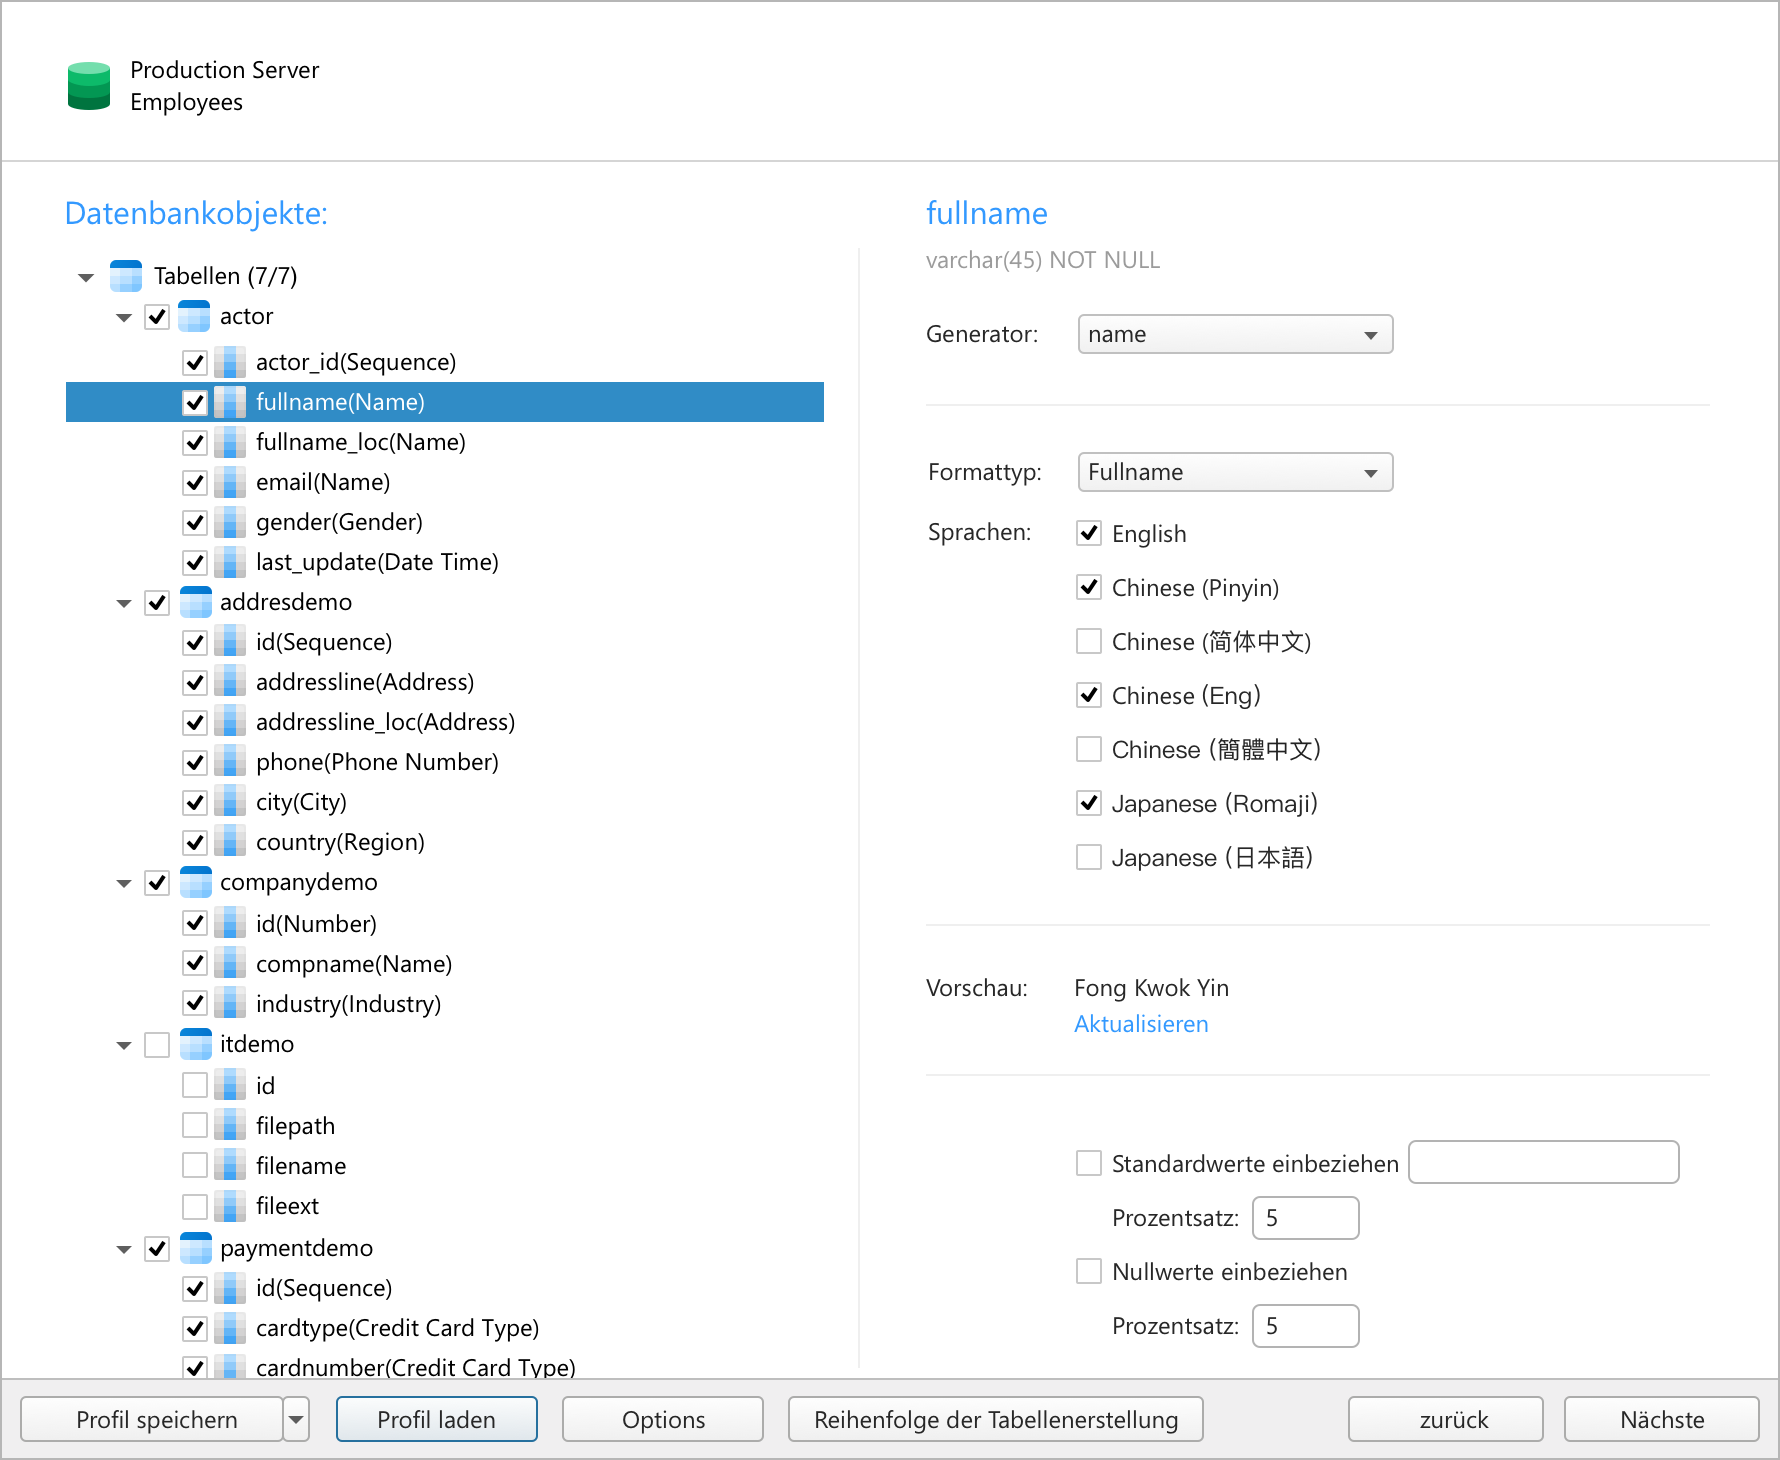
Task: Click column icon beside industry(Industry)
Action: 231,1004
